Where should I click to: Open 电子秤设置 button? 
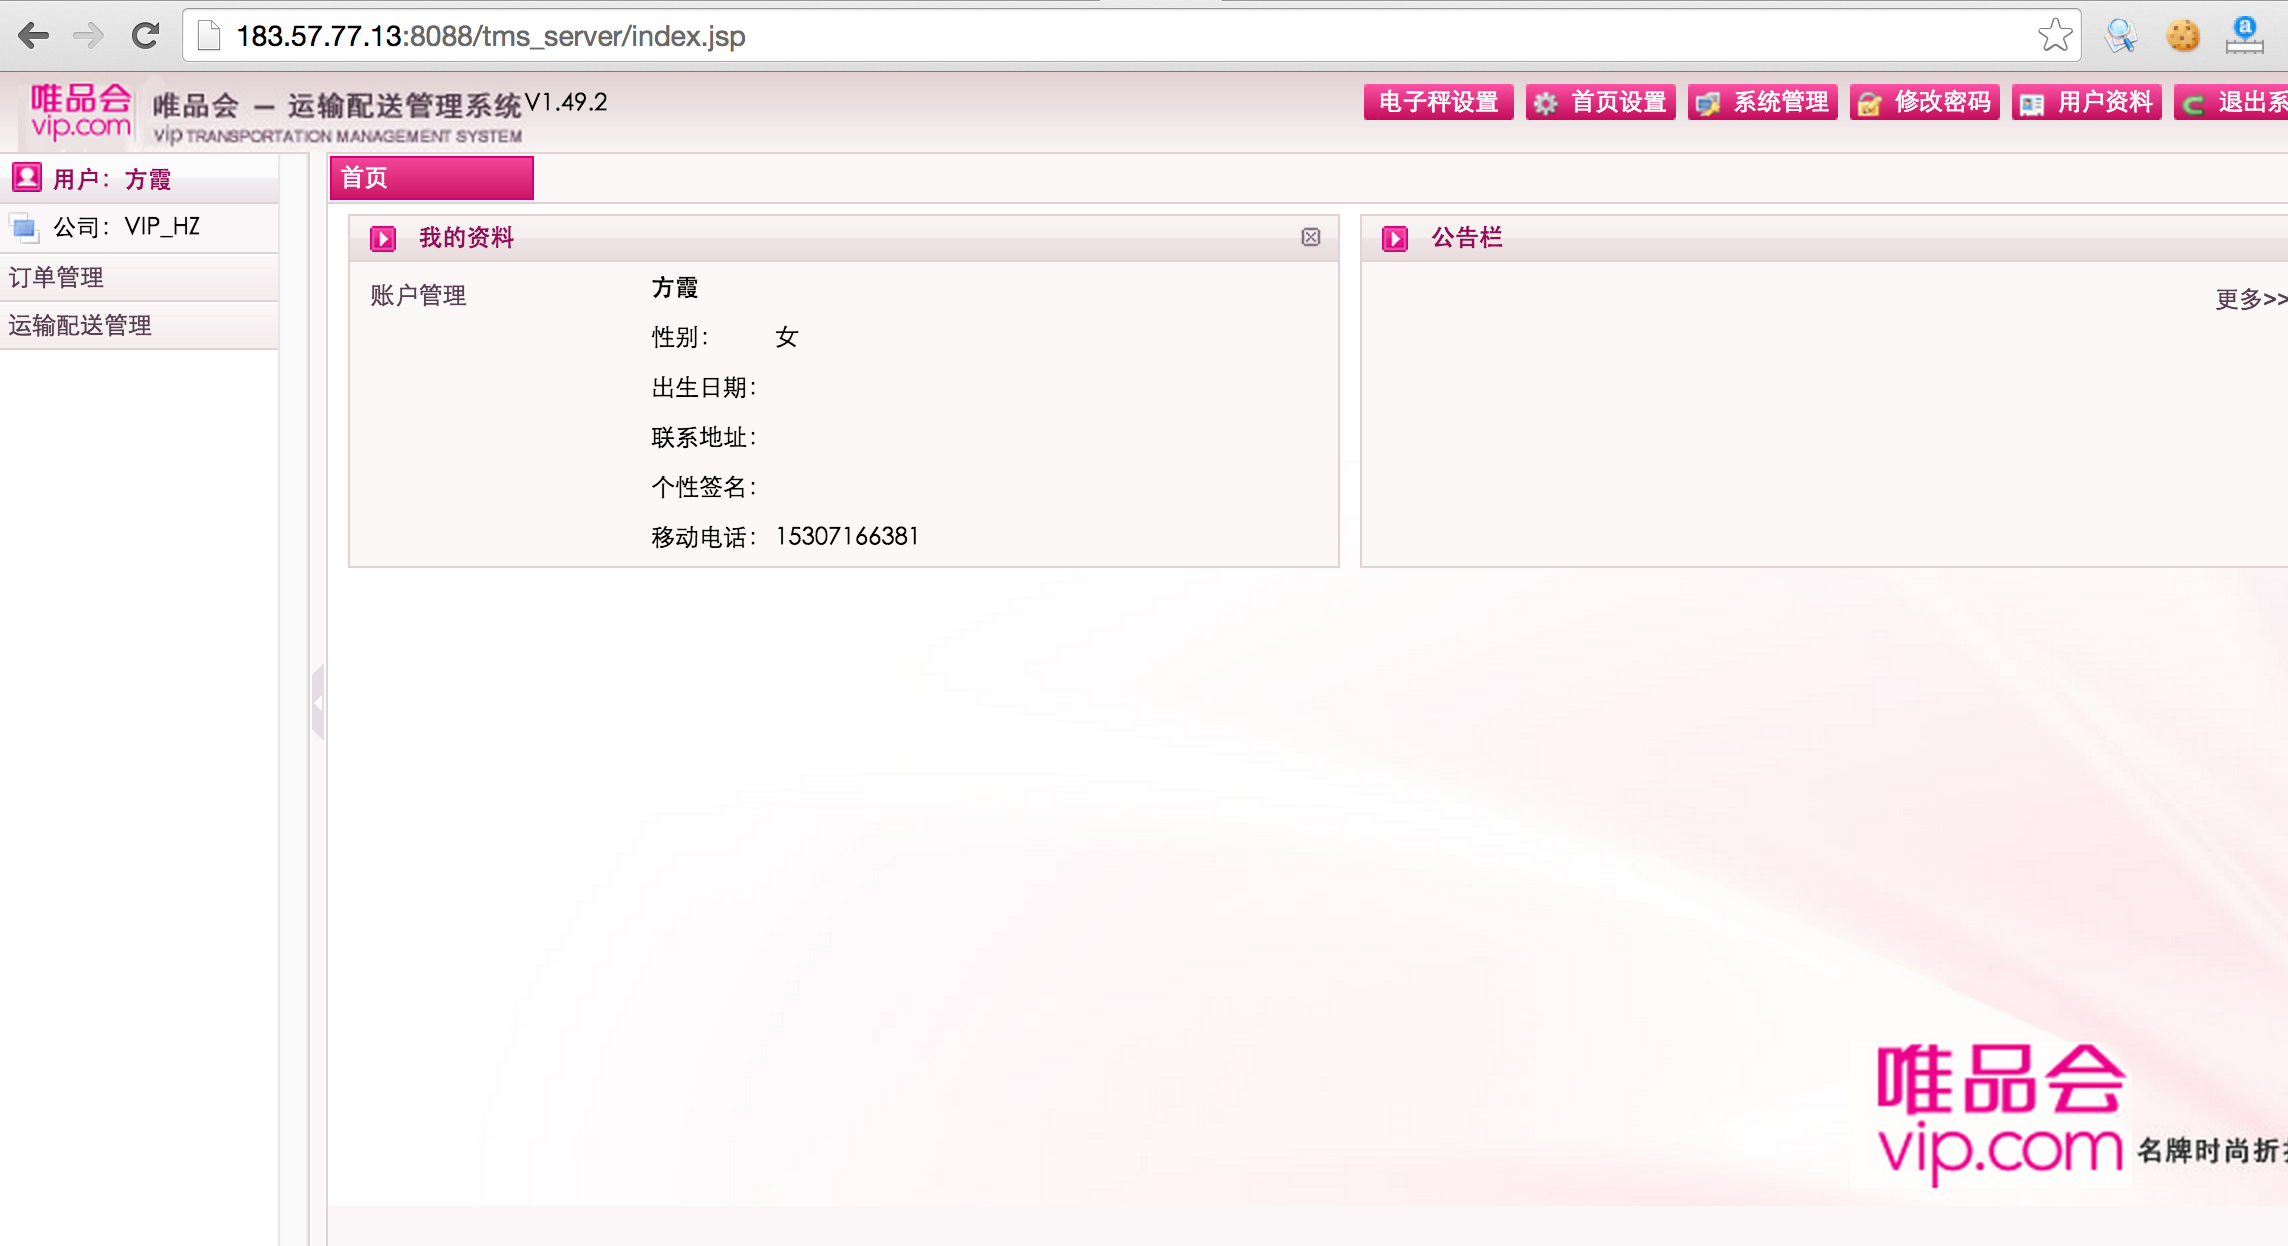(x=1438, y=102)
